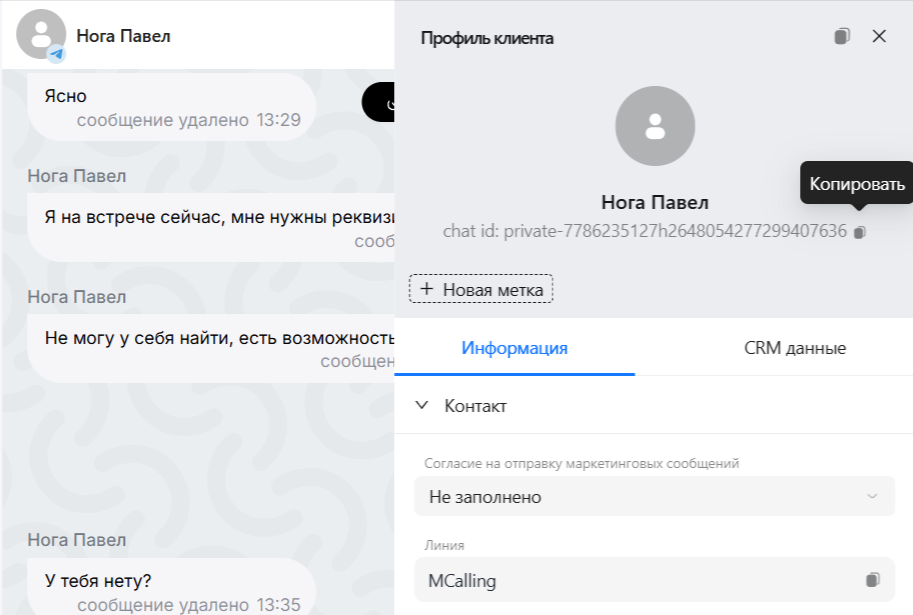Close the Профиль клиента panel
This screenshot has width=913, height=615.
879,37
